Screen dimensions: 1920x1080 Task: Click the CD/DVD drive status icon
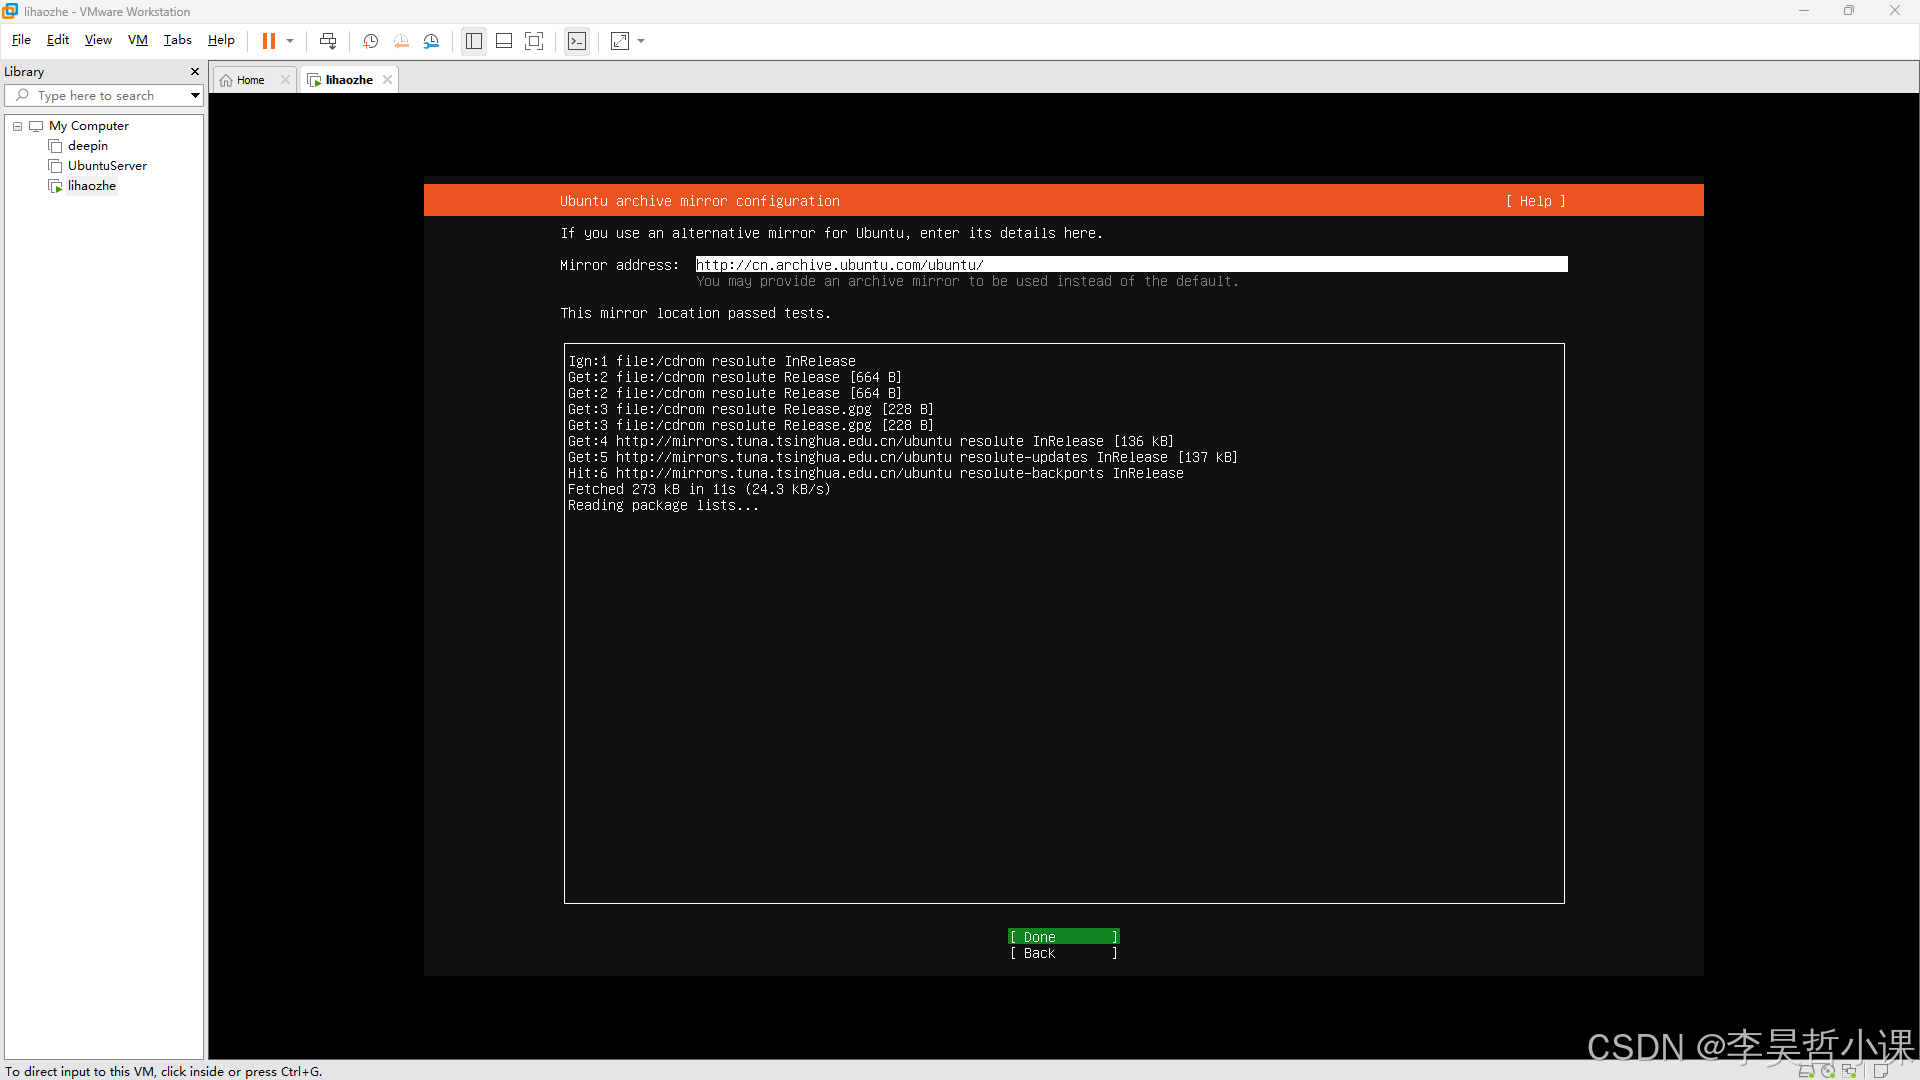1828,1071
